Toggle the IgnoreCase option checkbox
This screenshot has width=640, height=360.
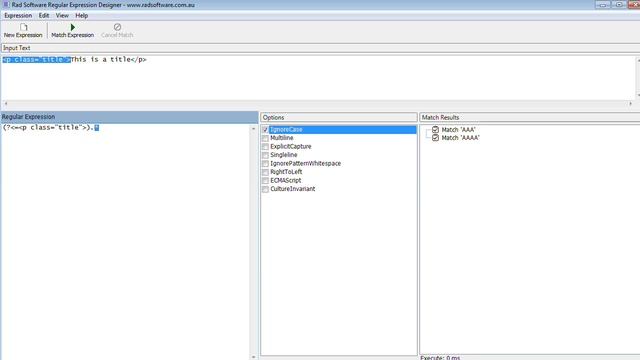[265, 130]
